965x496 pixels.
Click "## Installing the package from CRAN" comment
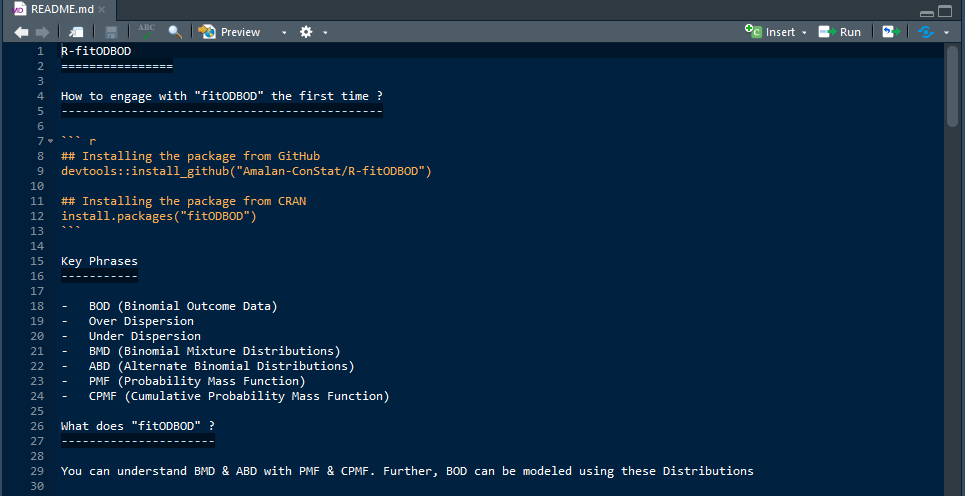(x=183, y=201)
